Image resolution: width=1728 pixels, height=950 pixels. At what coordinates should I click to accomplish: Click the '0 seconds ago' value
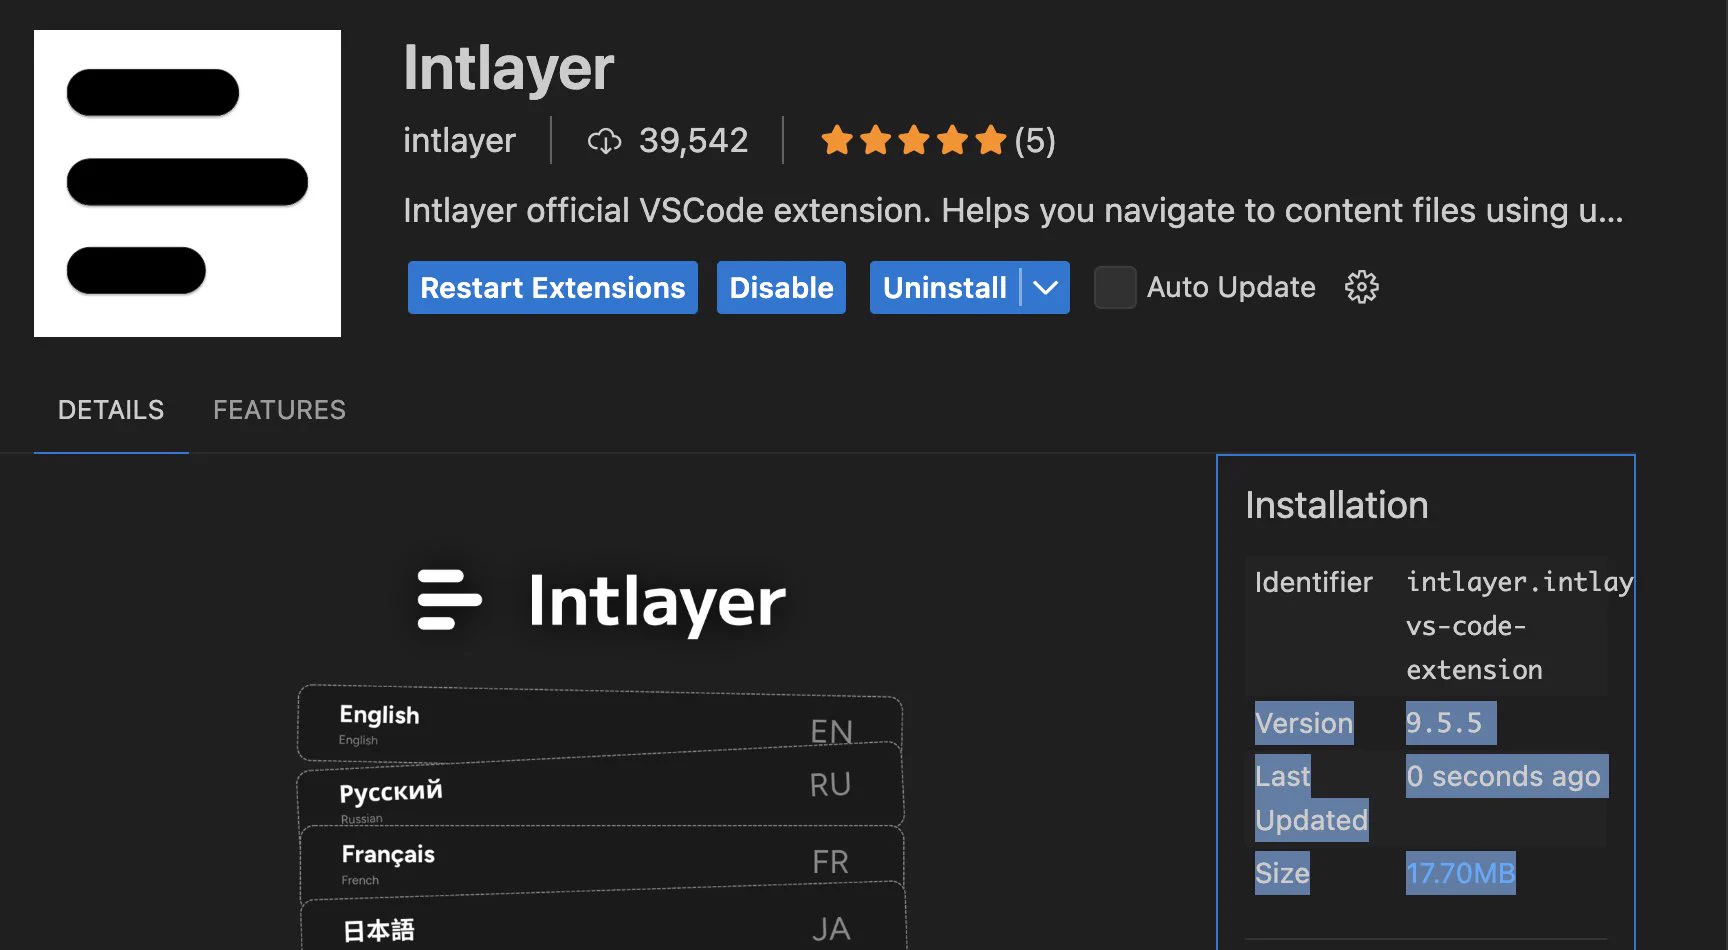1503,776
